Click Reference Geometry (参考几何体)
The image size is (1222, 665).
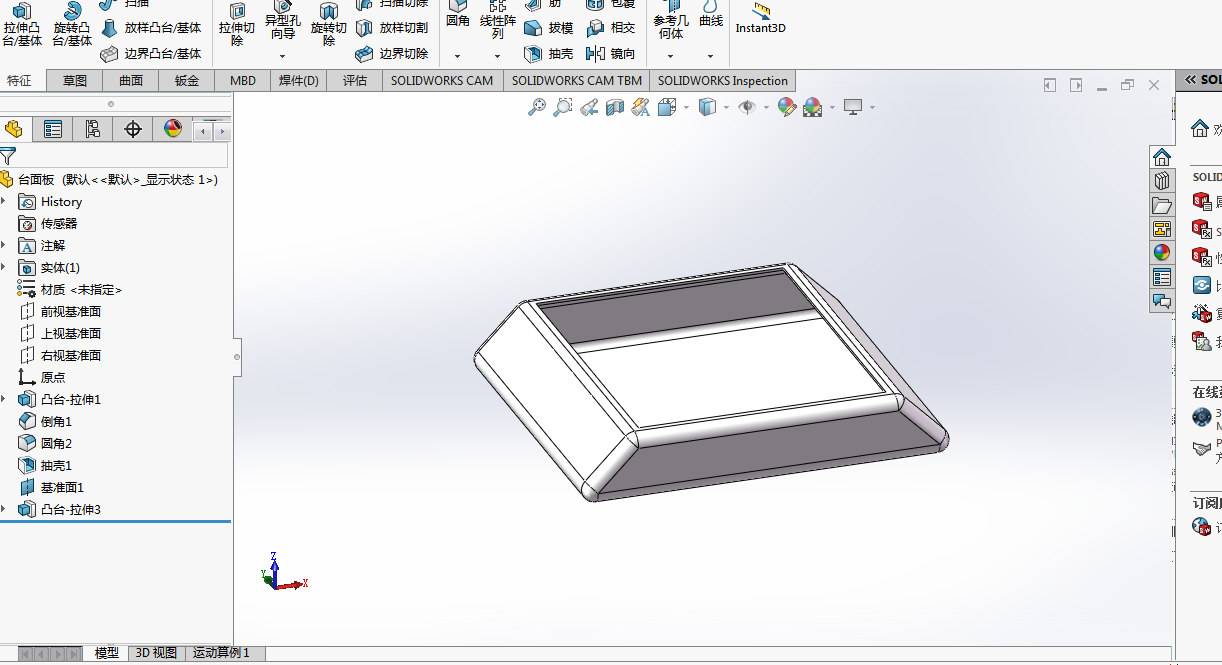coord(671,20)
